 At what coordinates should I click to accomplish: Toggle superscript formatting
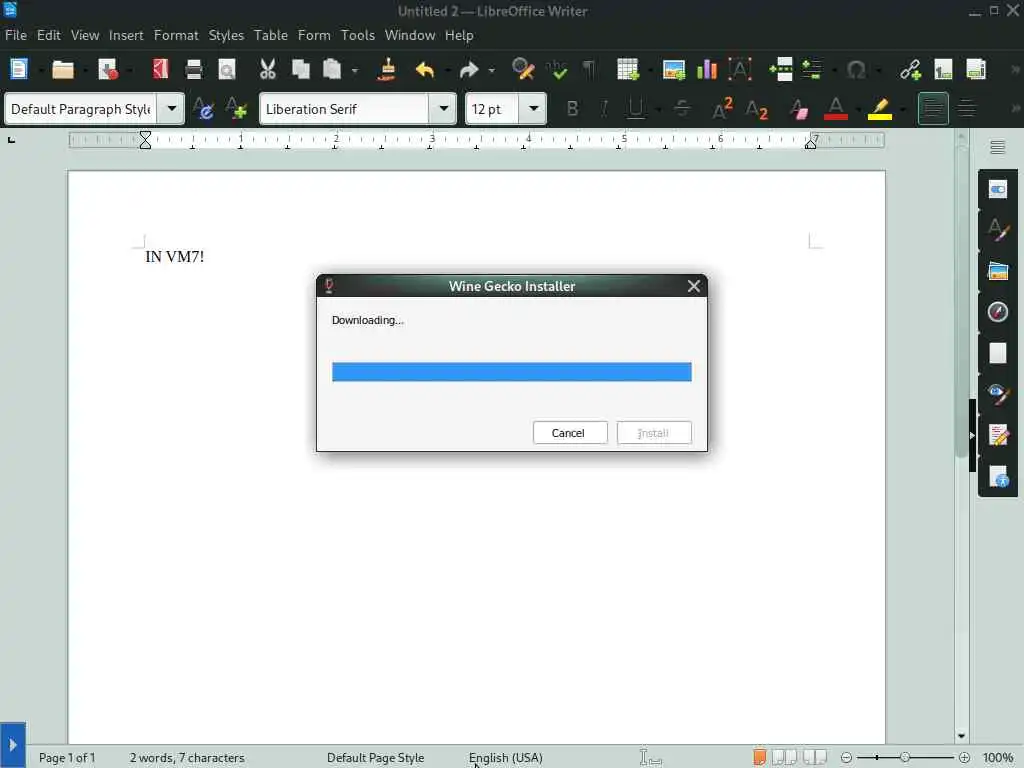[722, 108]
